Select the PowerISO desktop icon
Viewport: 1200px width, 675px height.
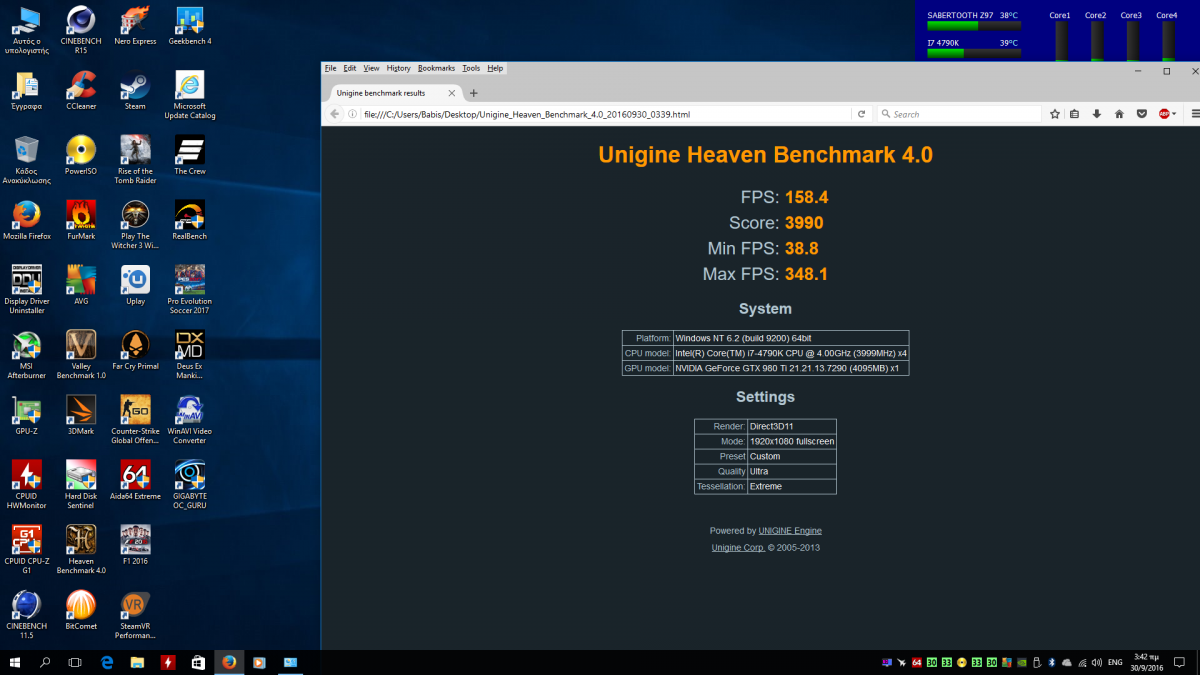[81, 155]
